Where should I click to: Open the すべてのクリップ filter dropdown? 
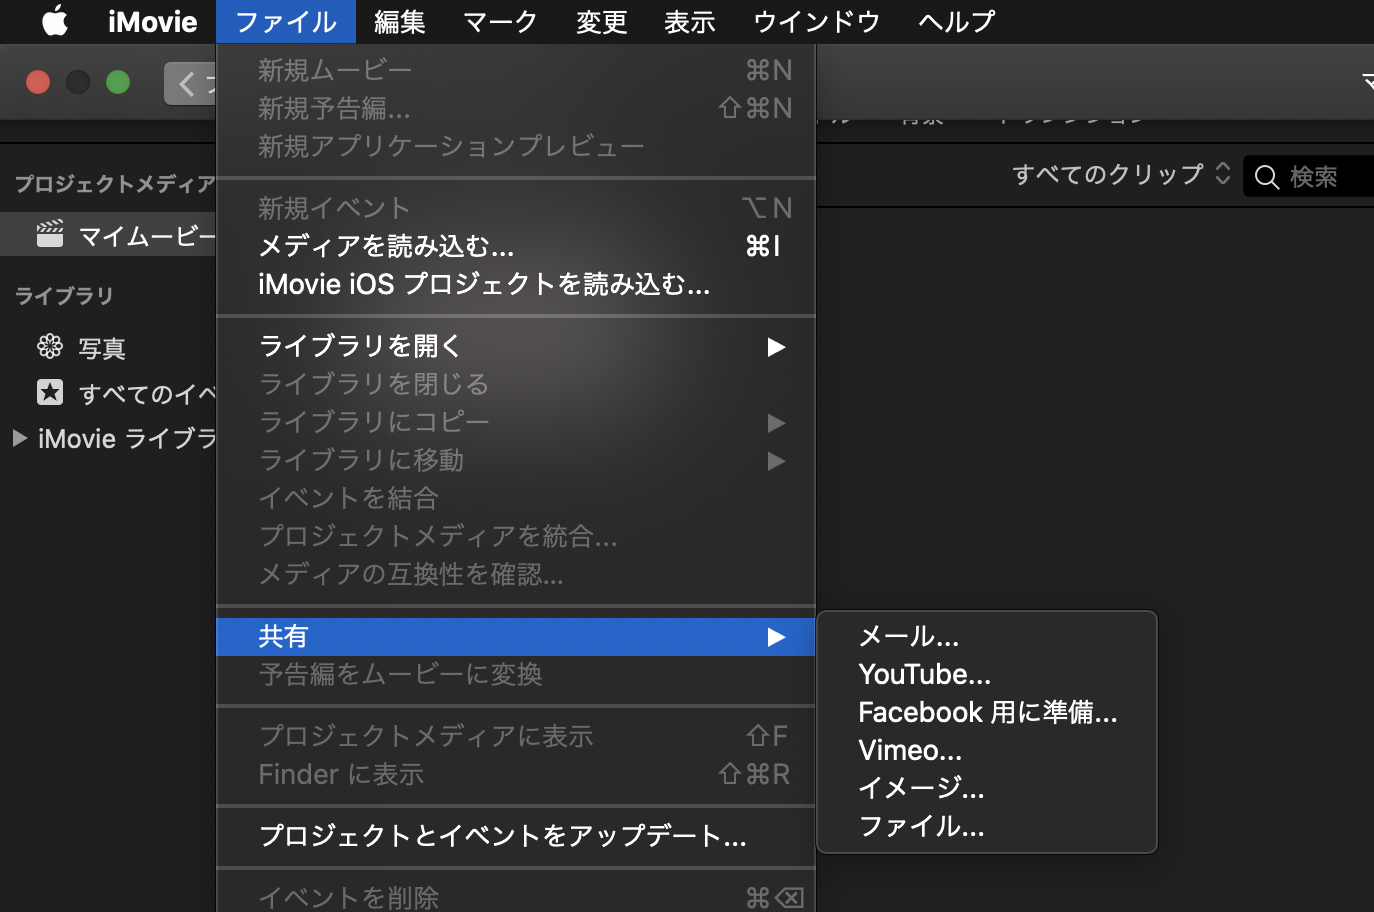(1121, 175)
